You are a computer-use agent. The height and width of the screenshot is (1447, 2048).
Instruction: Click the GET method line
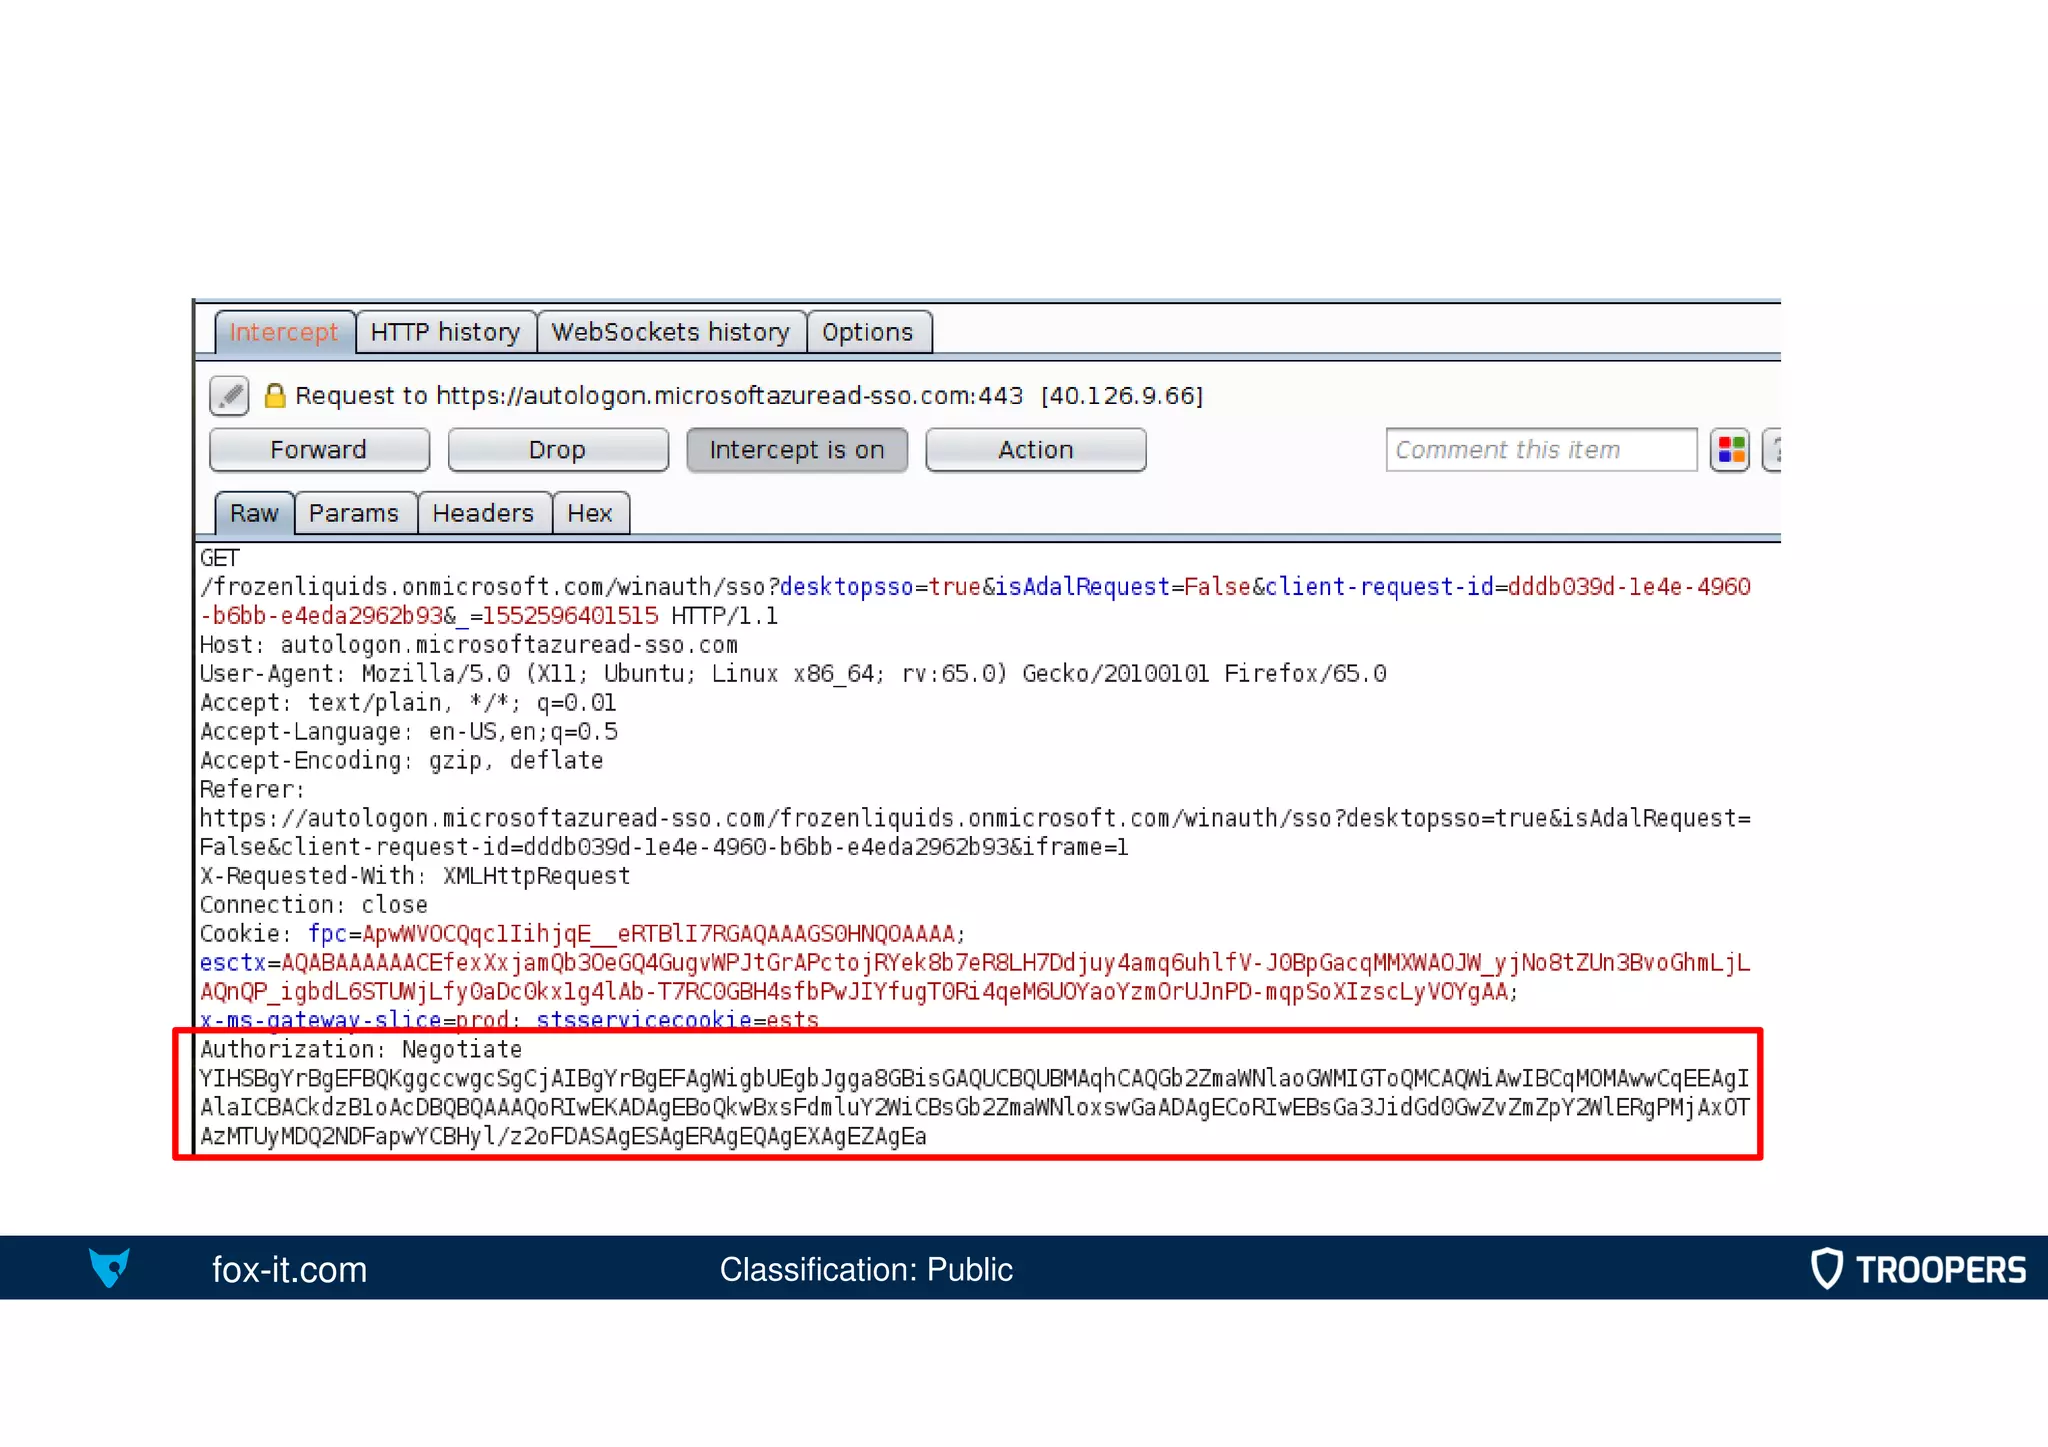point(219,558)
